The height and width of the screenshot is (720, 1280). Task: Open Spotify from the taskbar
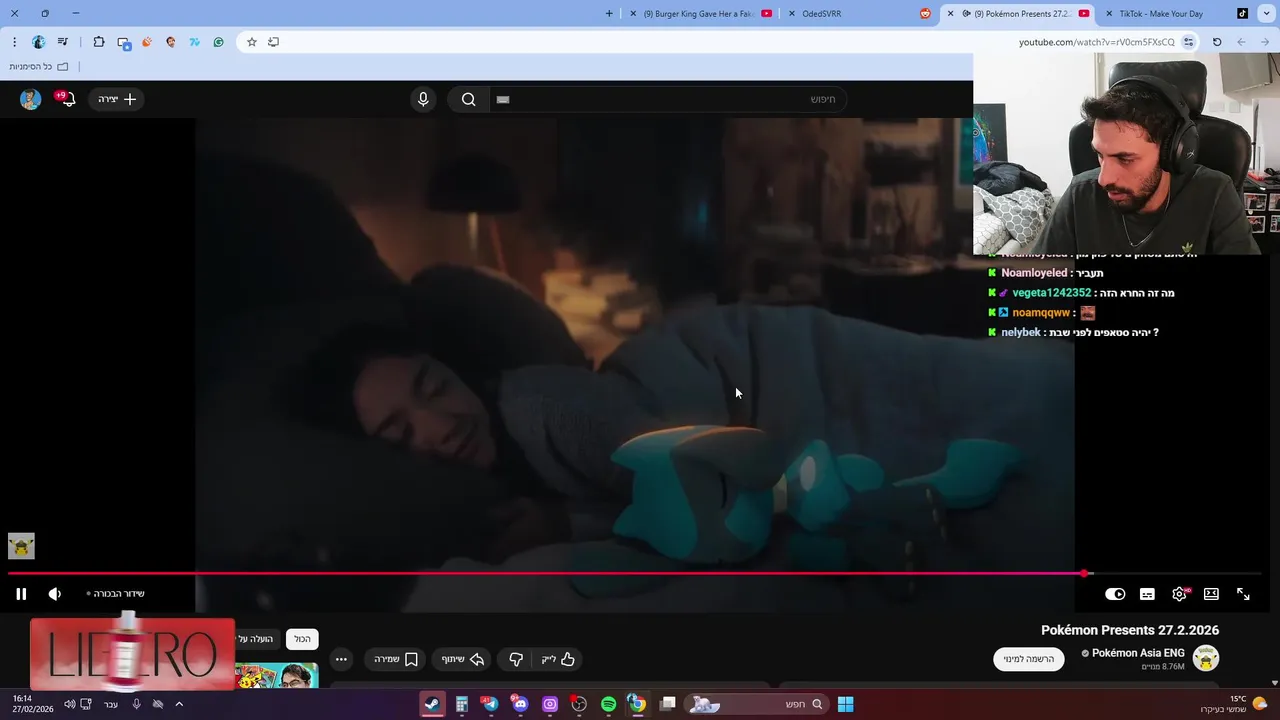coord(608,704)
